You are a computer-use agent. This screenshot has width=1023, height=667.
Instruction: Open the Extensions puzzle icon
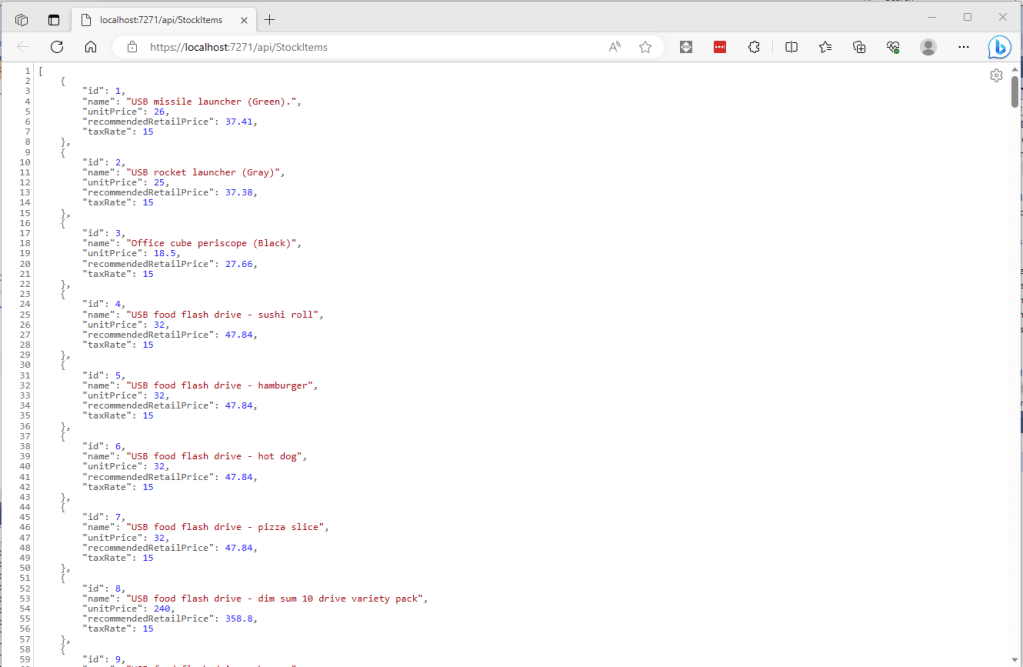tap(755, 47)
